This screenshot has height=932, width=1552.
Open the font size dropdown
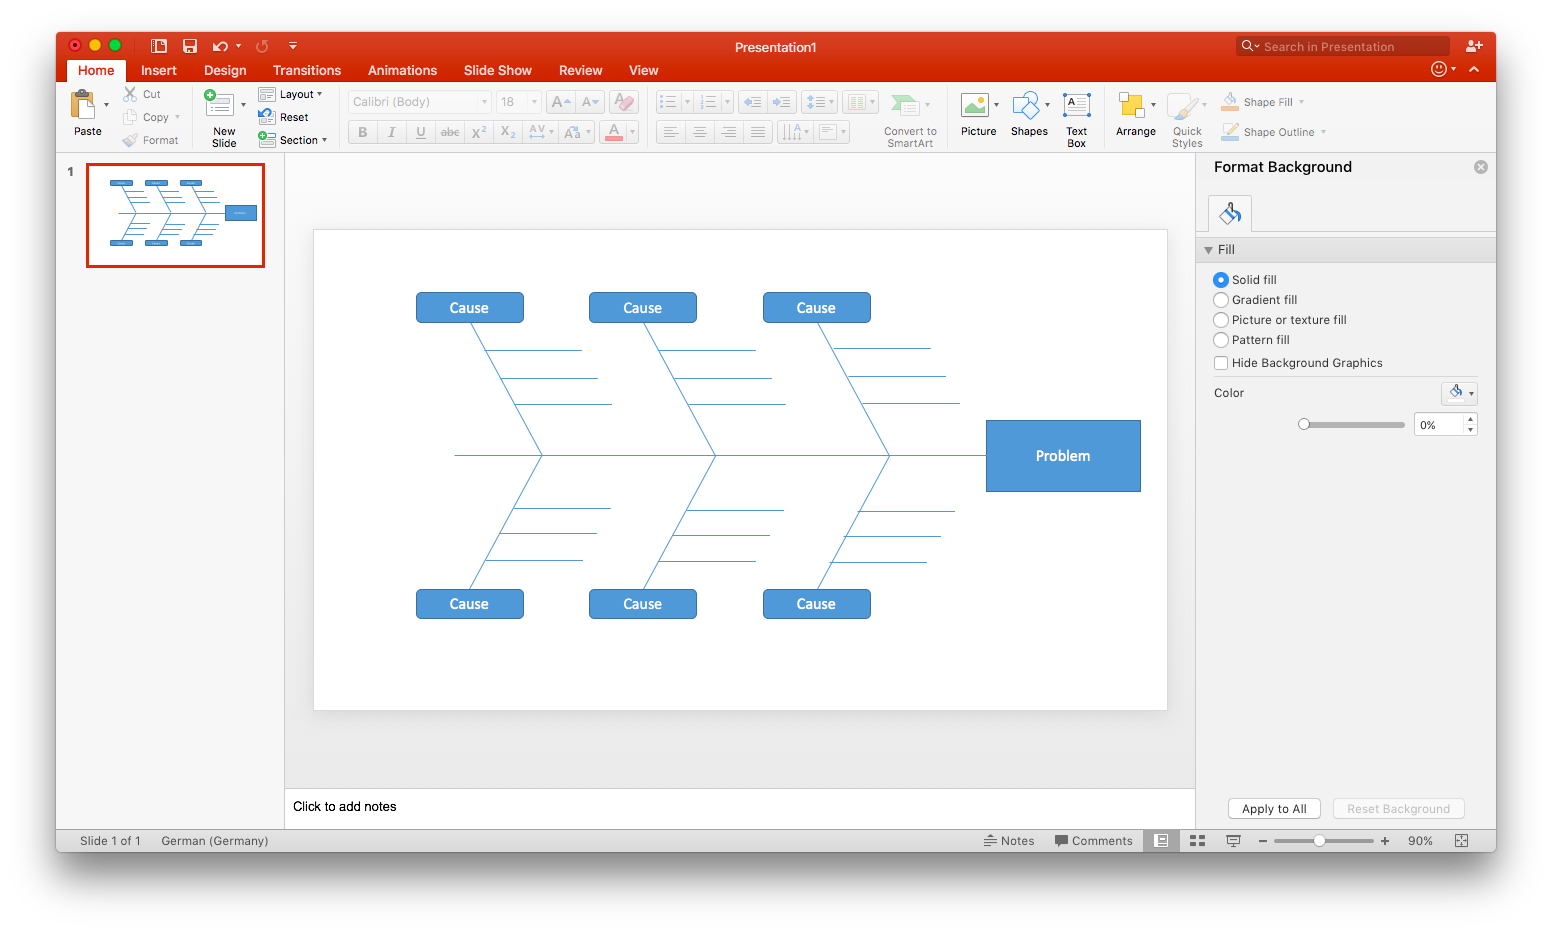point(532,101)
